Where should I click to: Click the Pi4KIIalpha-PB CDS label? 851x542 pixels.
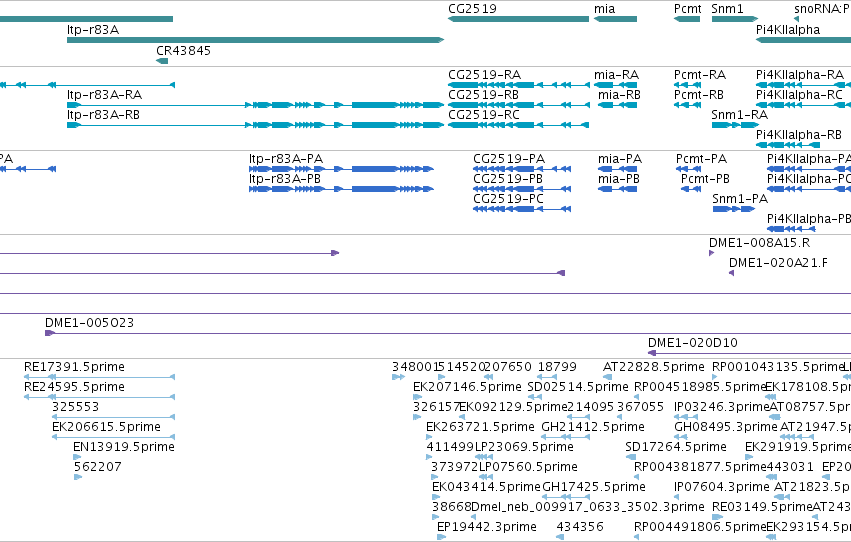(x=809, y=218)
